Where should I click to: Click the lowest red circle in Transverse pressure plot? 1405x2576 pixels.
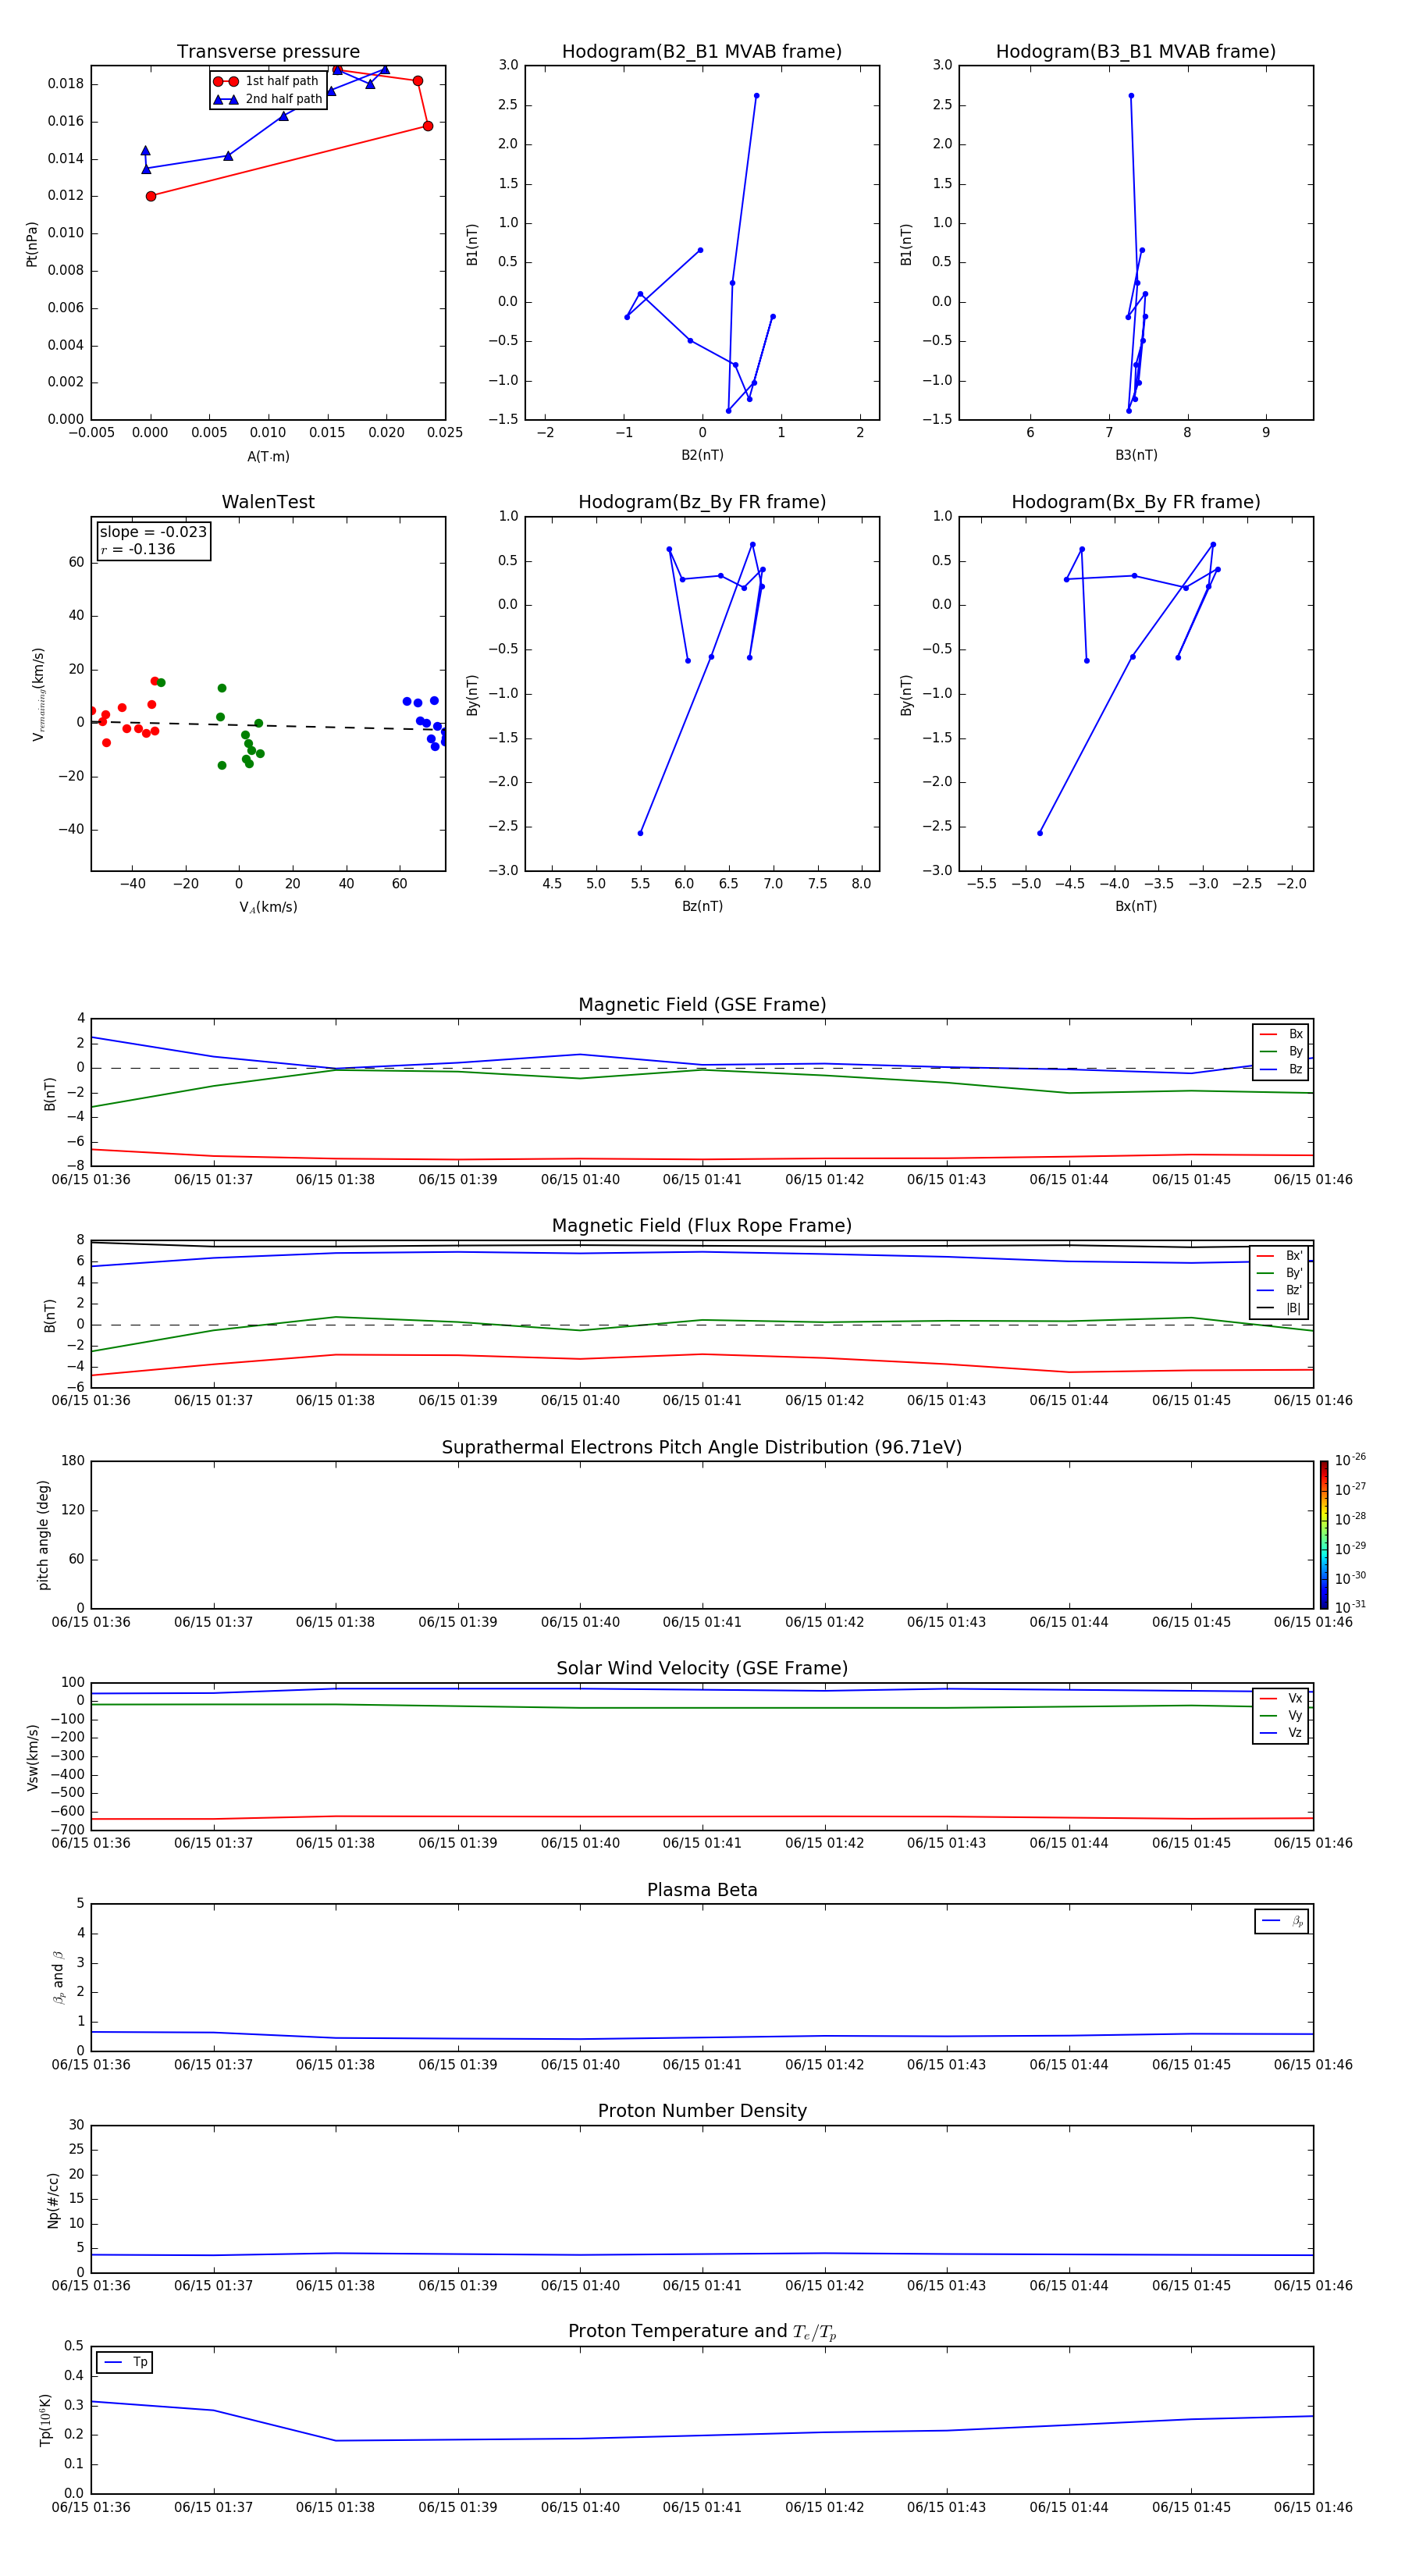tap(151, 196)
